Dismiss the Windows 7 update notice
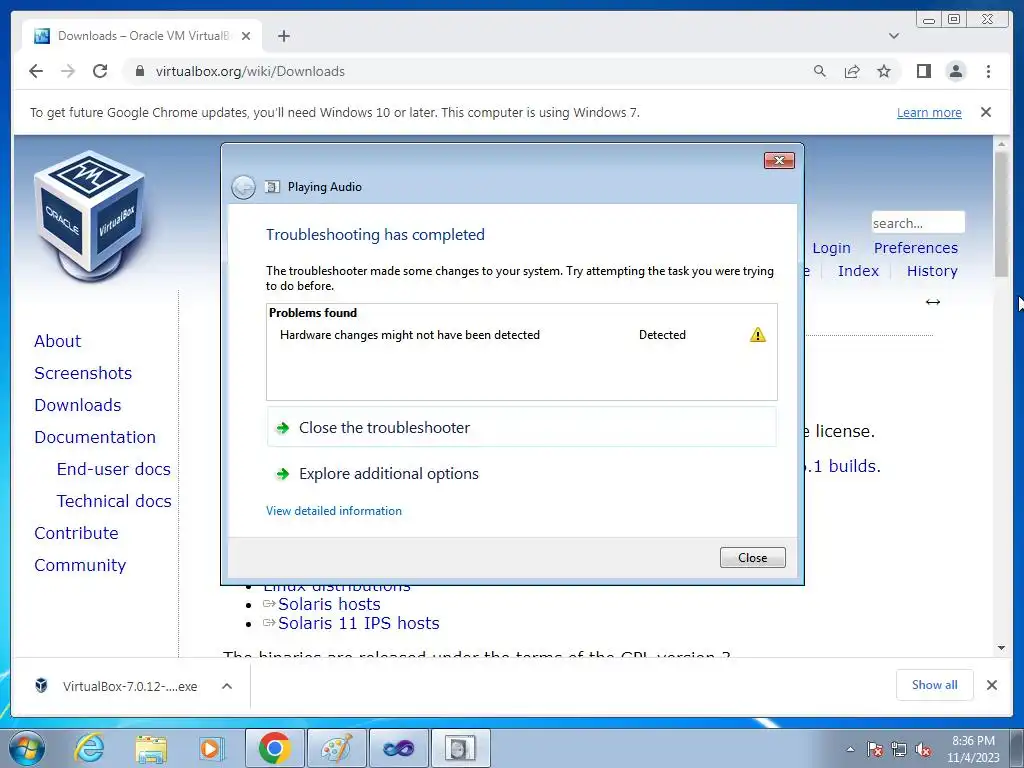 pyautogui.click(x=986, y=112)
